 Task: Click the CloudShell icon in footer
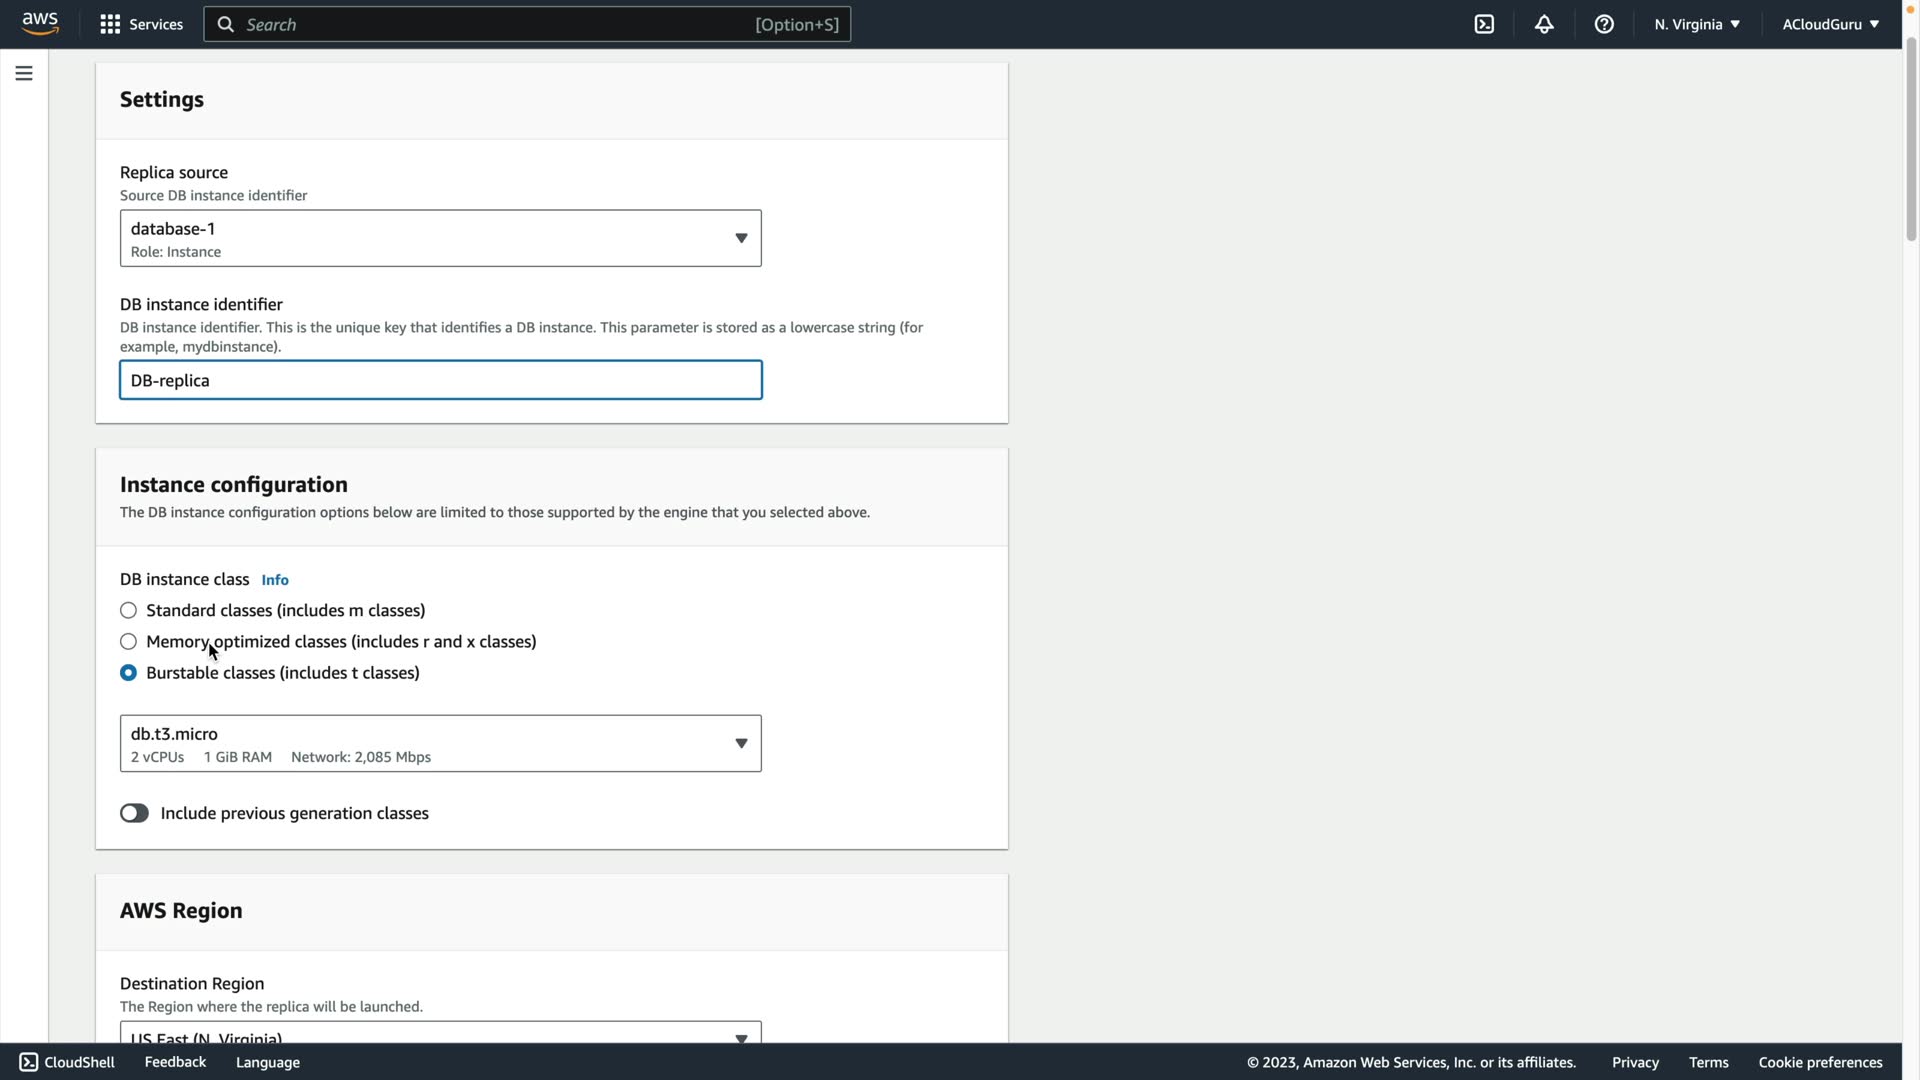29,1062
